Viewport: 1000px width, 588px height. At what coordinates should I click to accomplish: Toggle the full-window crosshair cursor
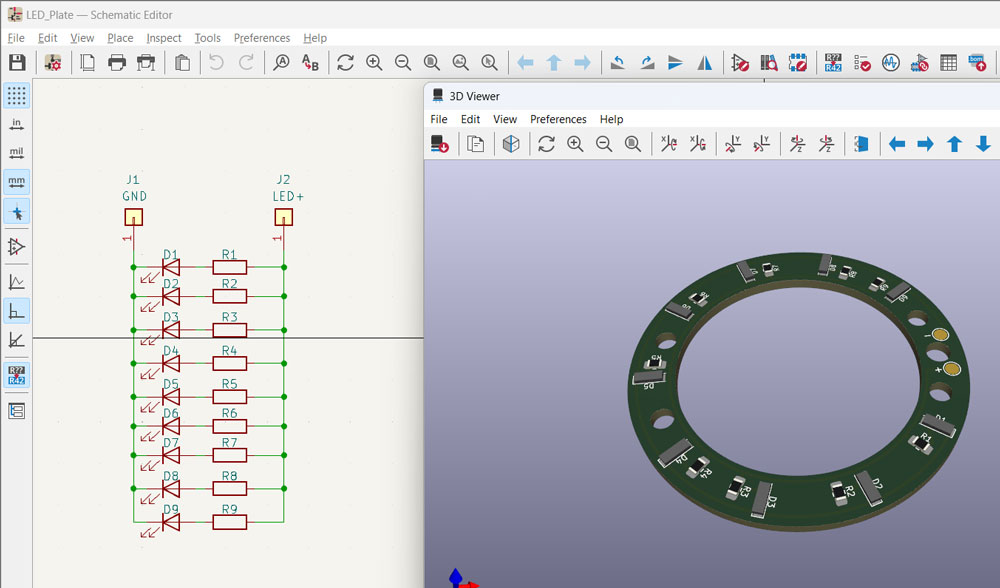(x=17, y=212)
